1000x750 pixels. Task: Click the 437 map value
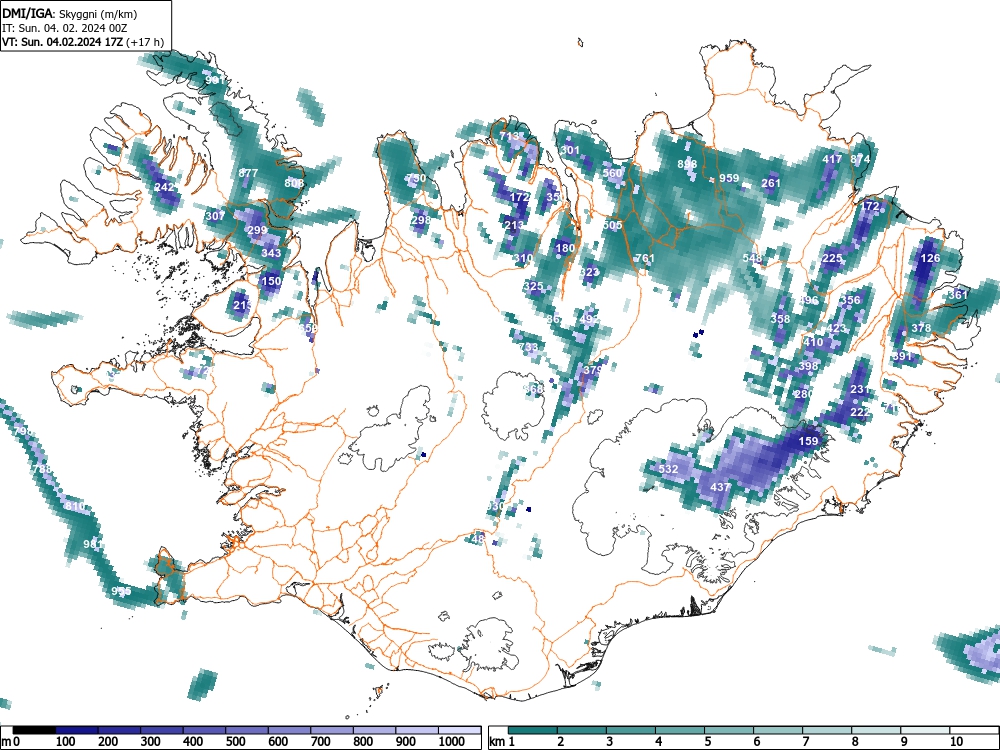coord(720,487)
